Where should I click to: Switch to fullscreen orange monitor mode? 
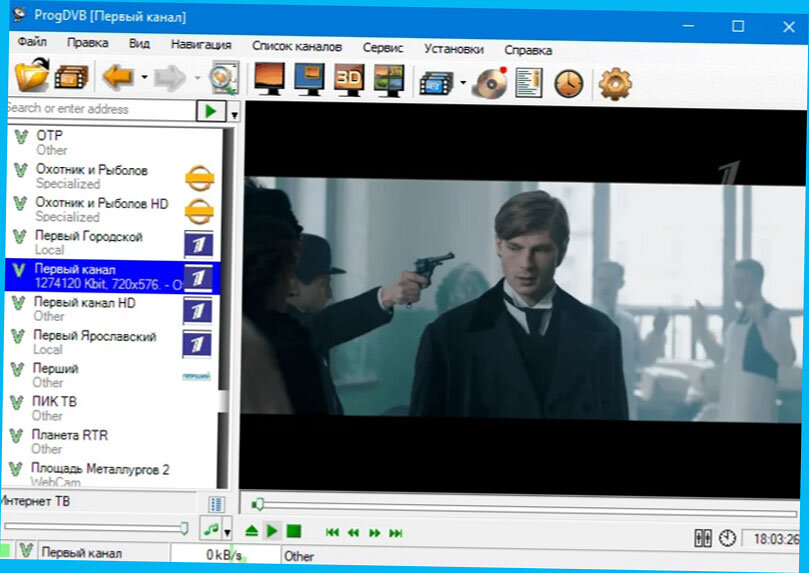click(x=269, y=79)
